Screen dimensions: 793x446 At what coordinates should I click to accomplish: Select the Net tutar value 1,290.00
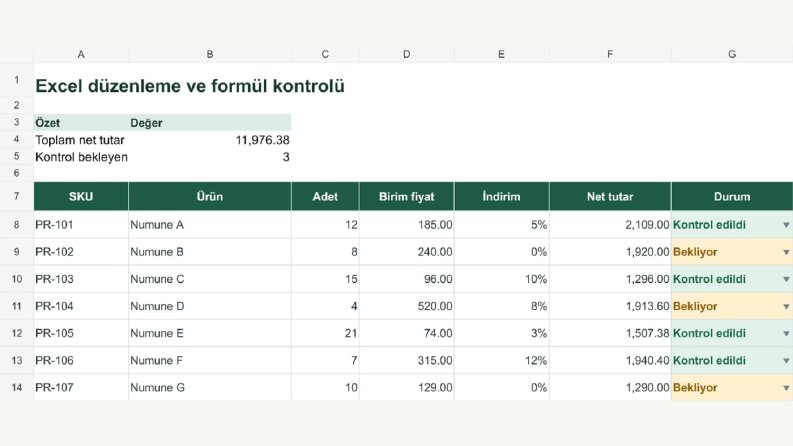click(x=610, y=388)
